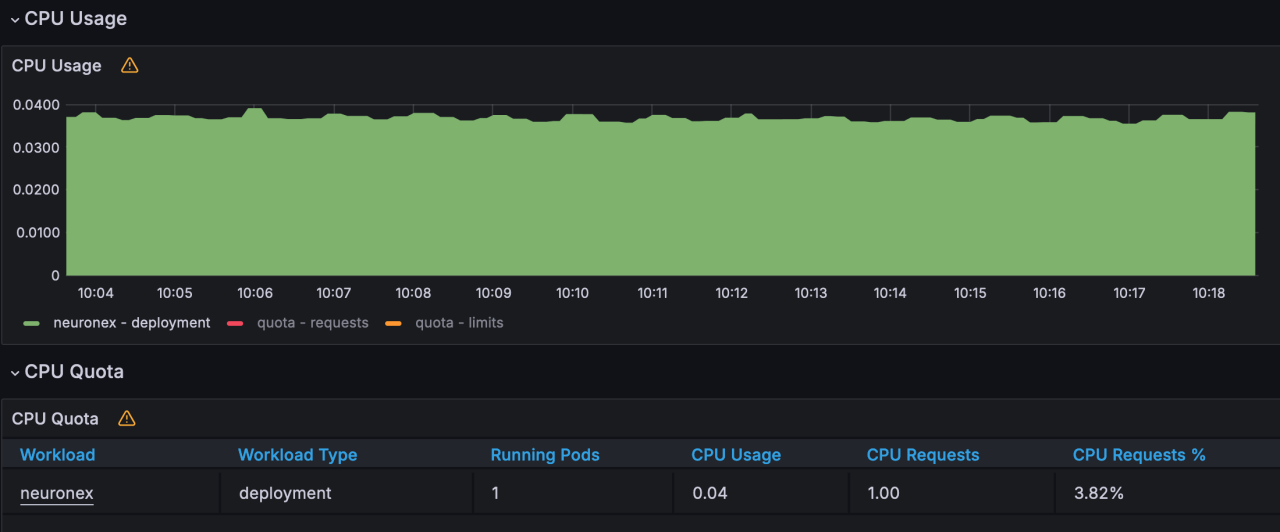Screen dimensions: 1280x532
Task: Click the green neuronex legend color swatch
Action: (32, 323)
